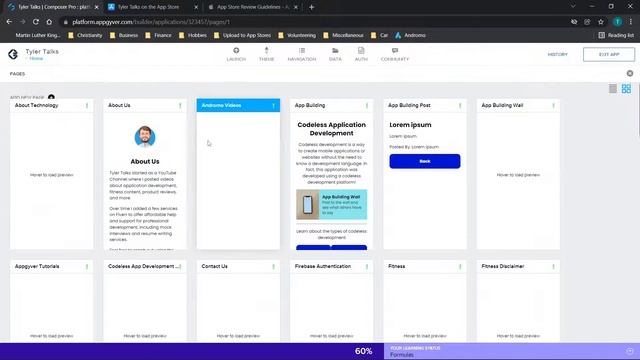Image resolution: width=640 pixels, height=360 pixels.
Task: Open options menu for App Building Wall page
Action: point(553,105)
